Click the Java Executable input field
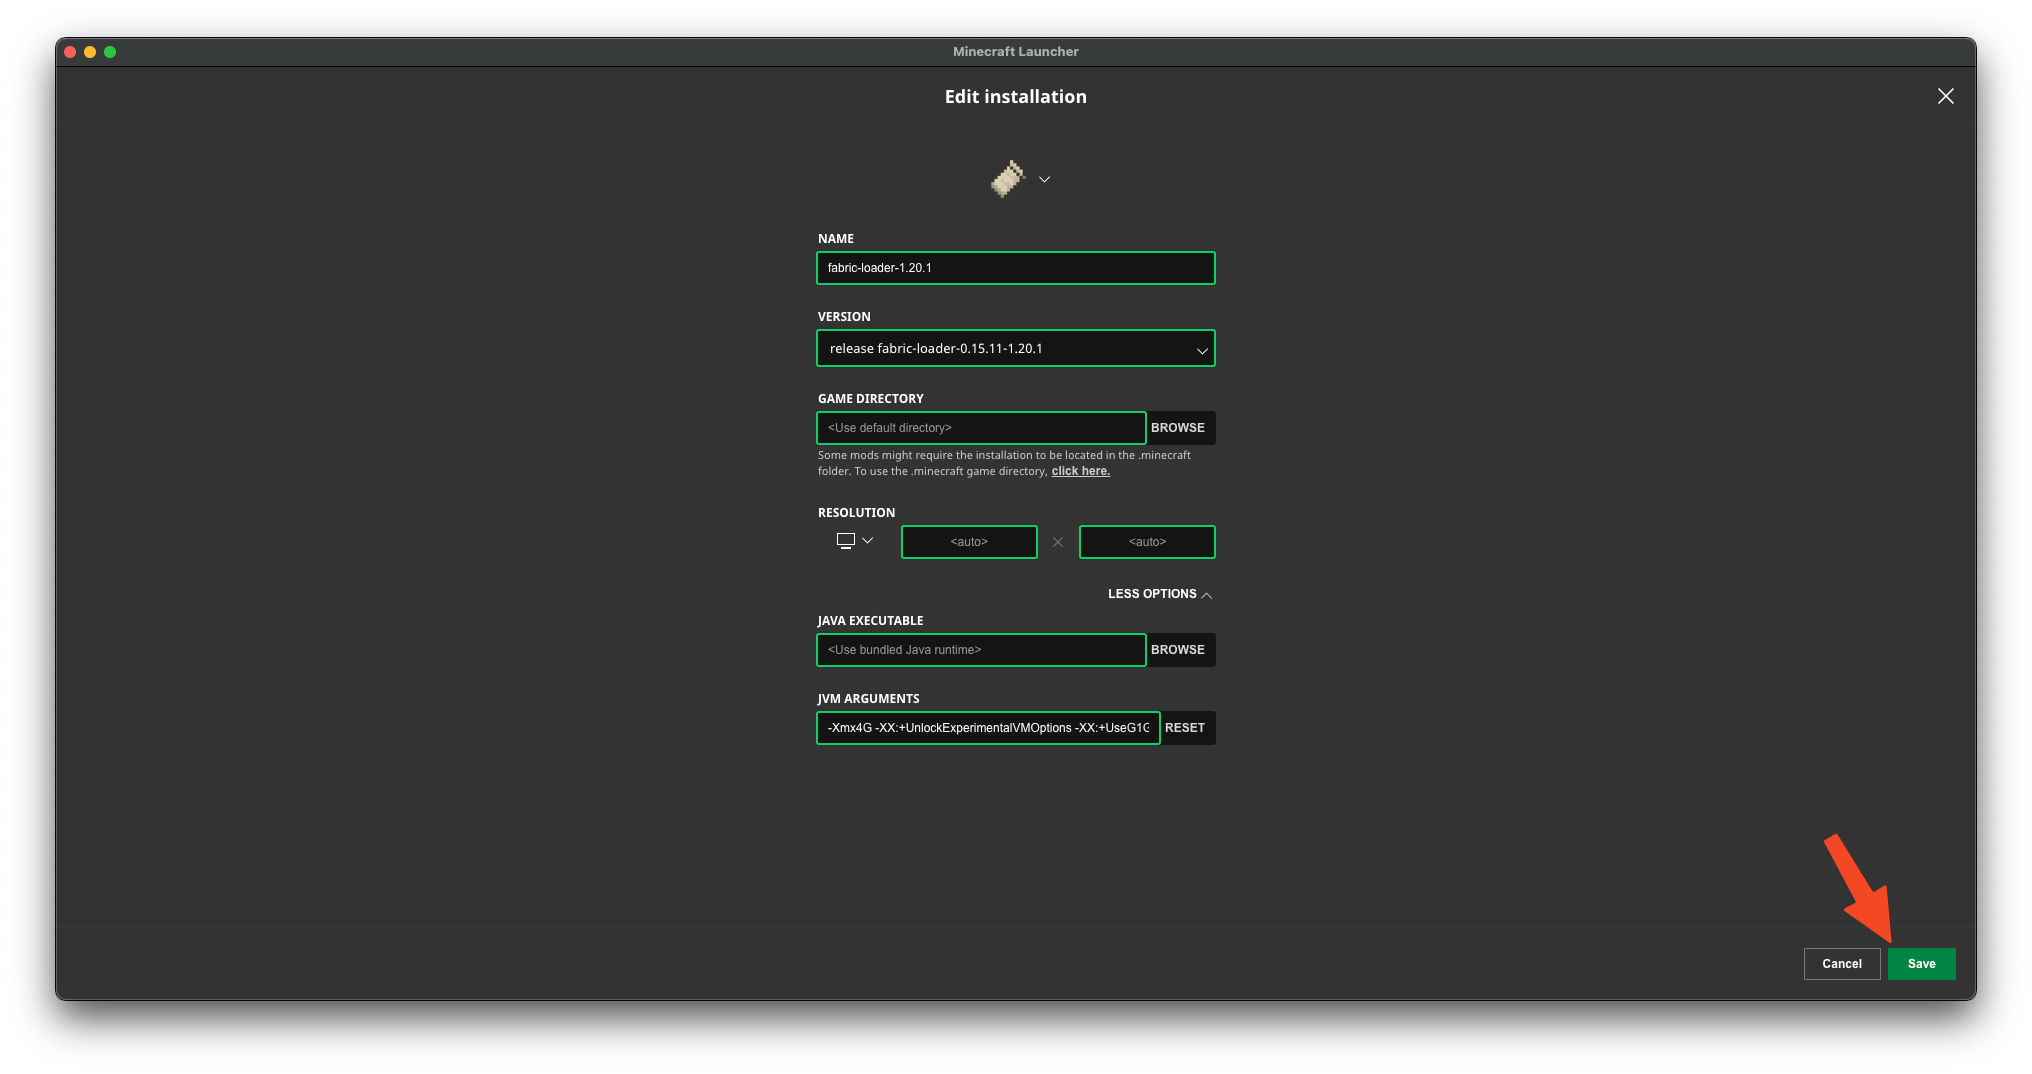2032x1074 pixels. point(980,650)
